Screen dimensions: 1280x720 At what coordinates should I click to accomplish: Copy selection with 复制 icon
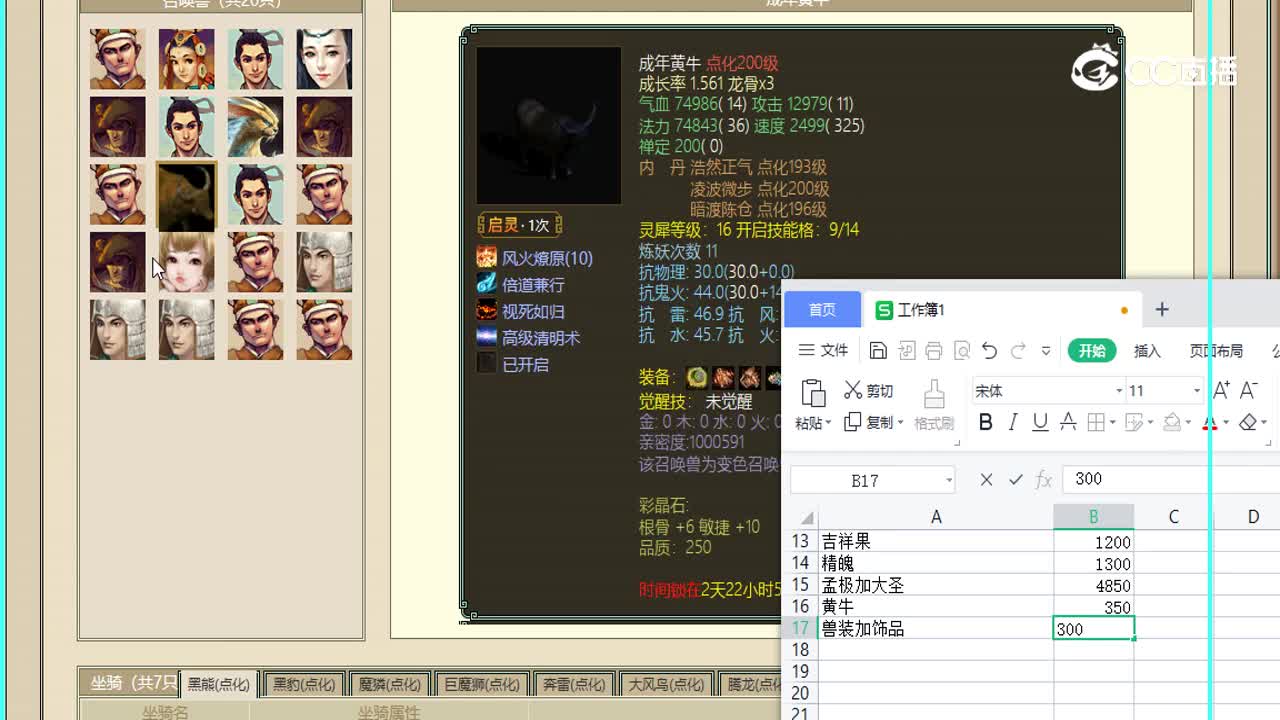pos(852,422)
